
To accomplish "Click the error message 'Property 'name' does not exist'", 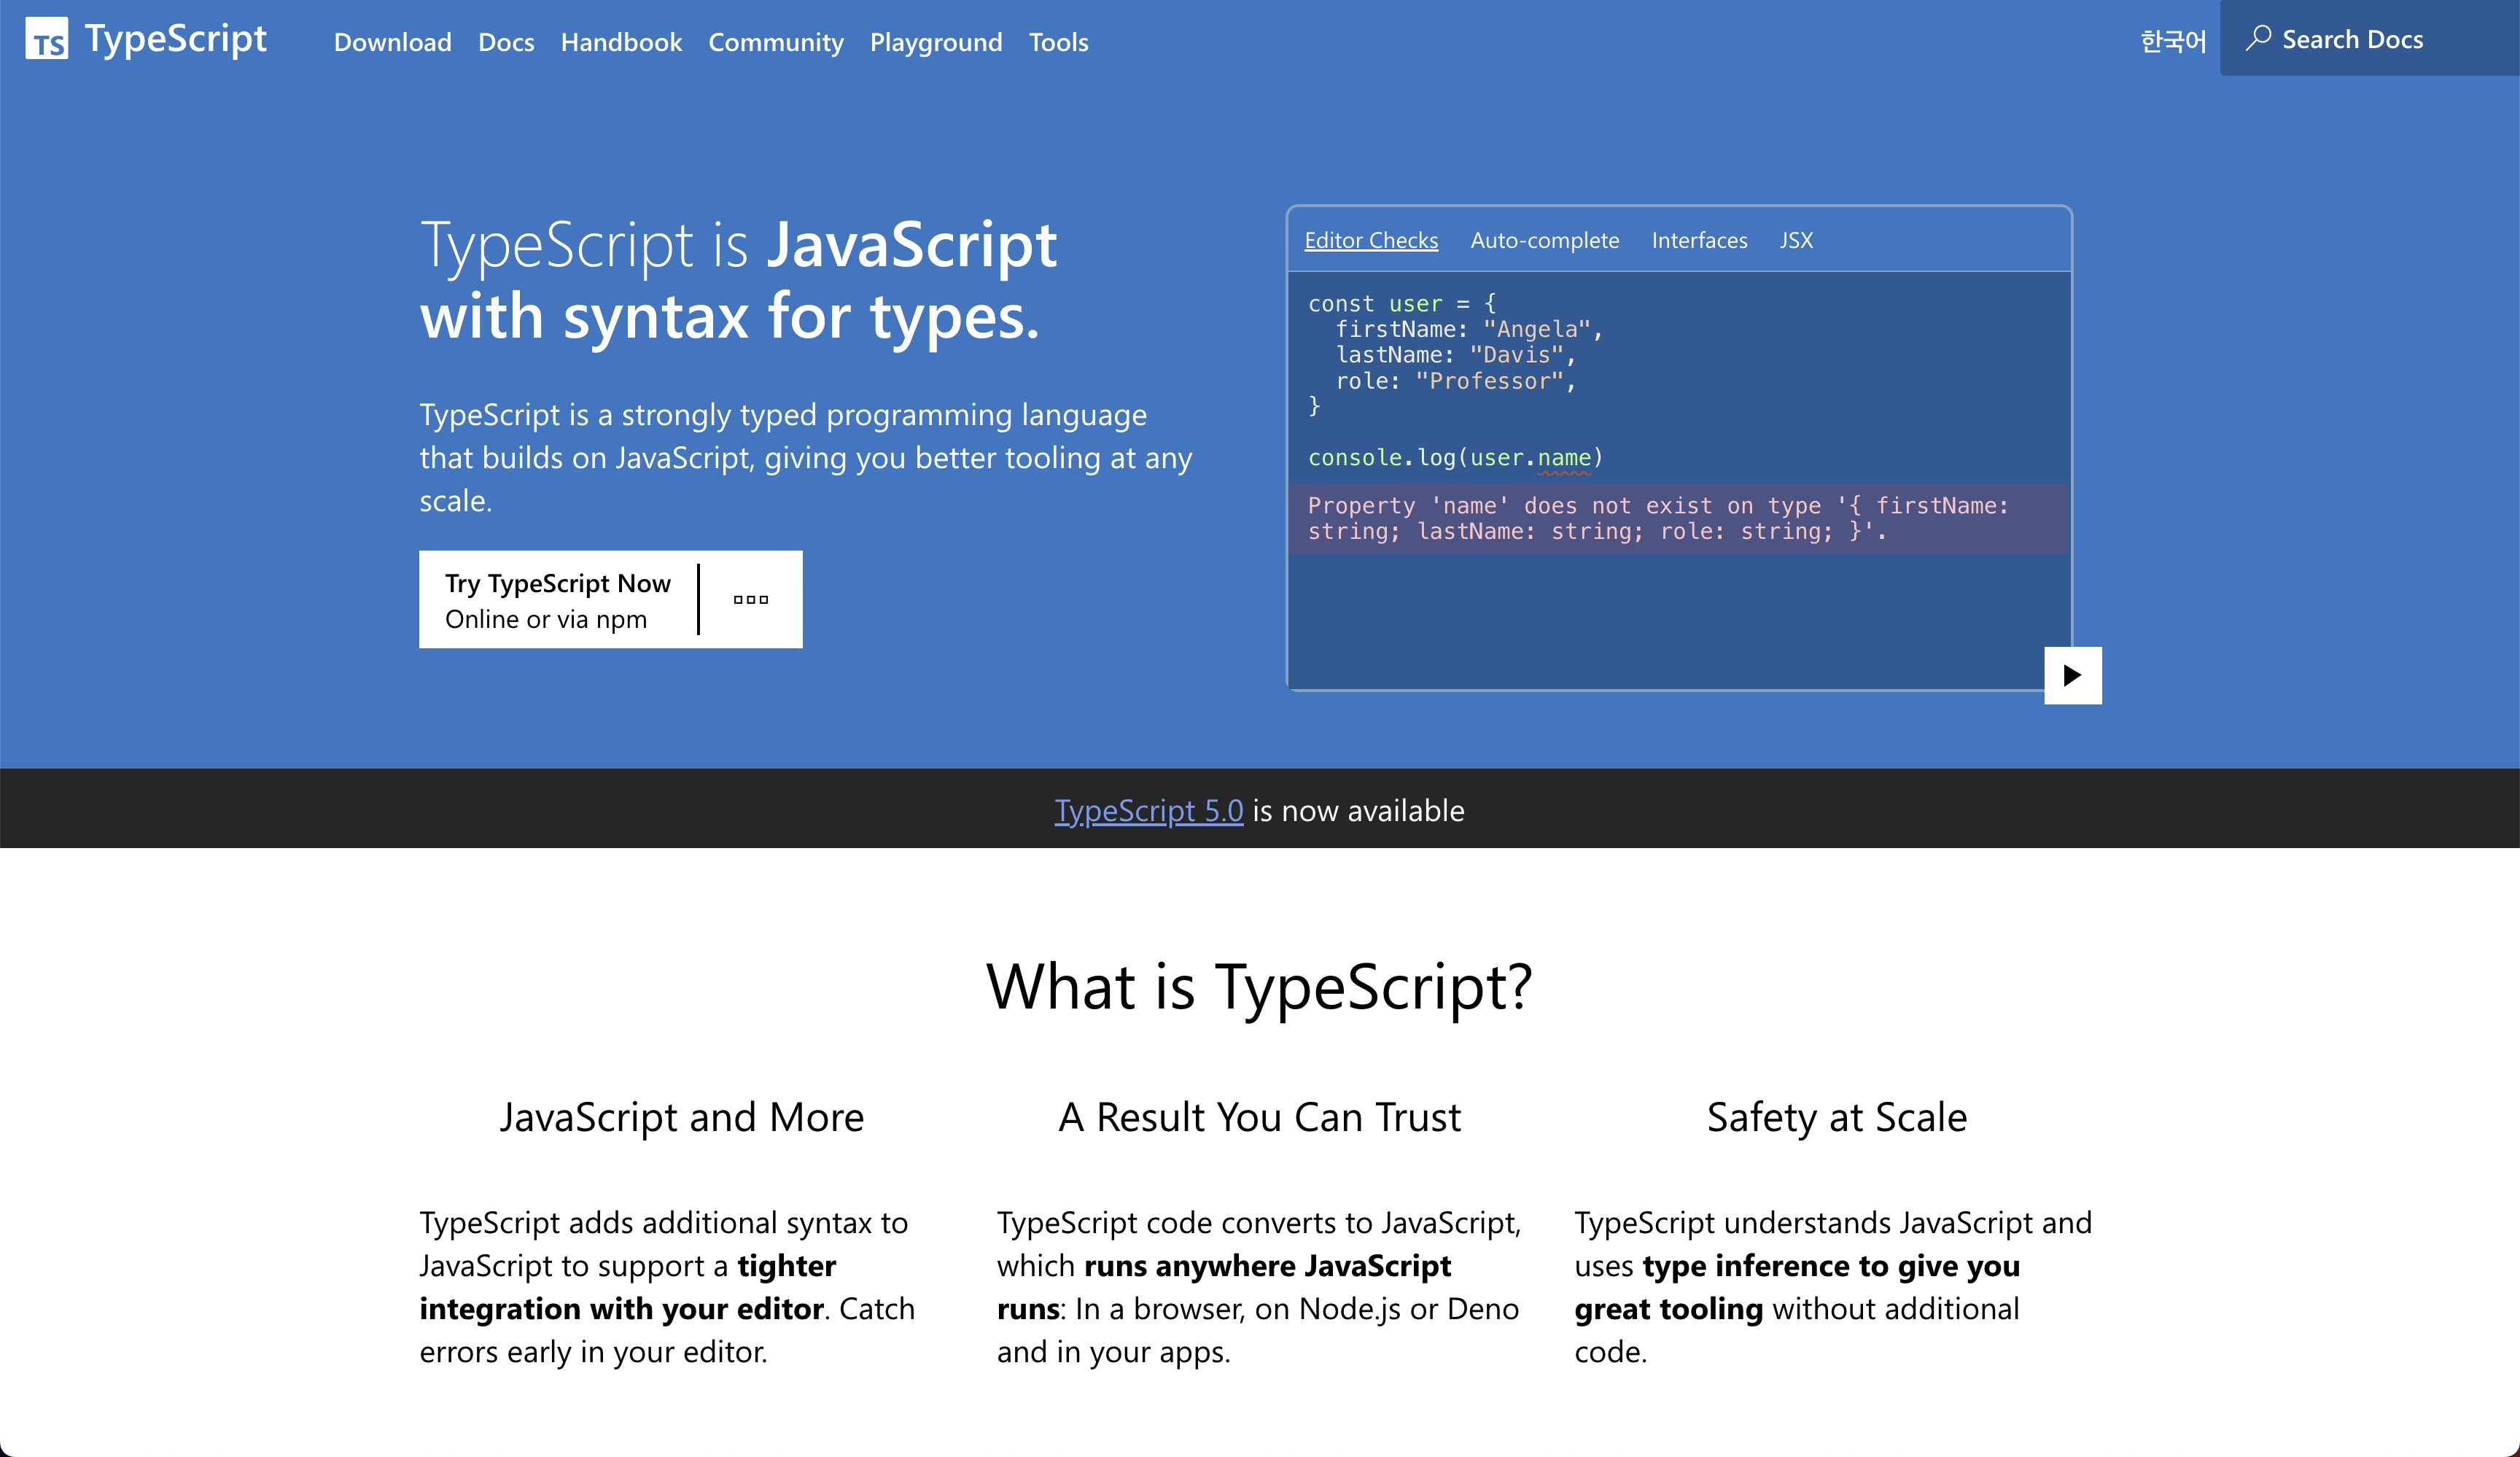I will click(x=1677, y=519).
